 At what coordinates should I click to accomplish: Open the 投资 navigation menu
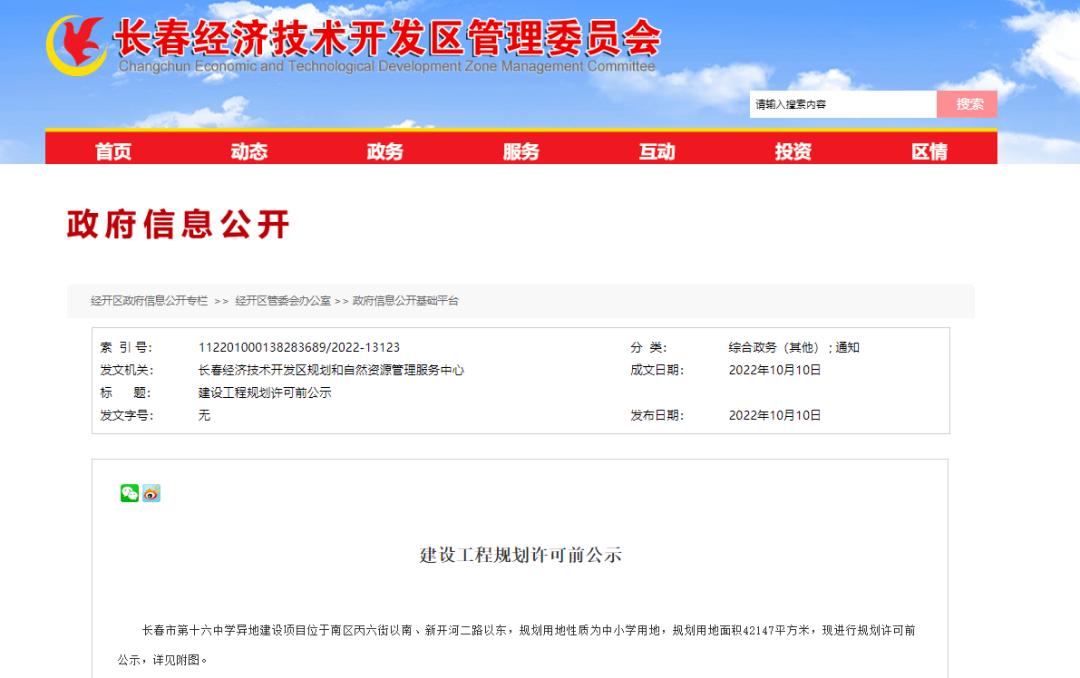795,150
